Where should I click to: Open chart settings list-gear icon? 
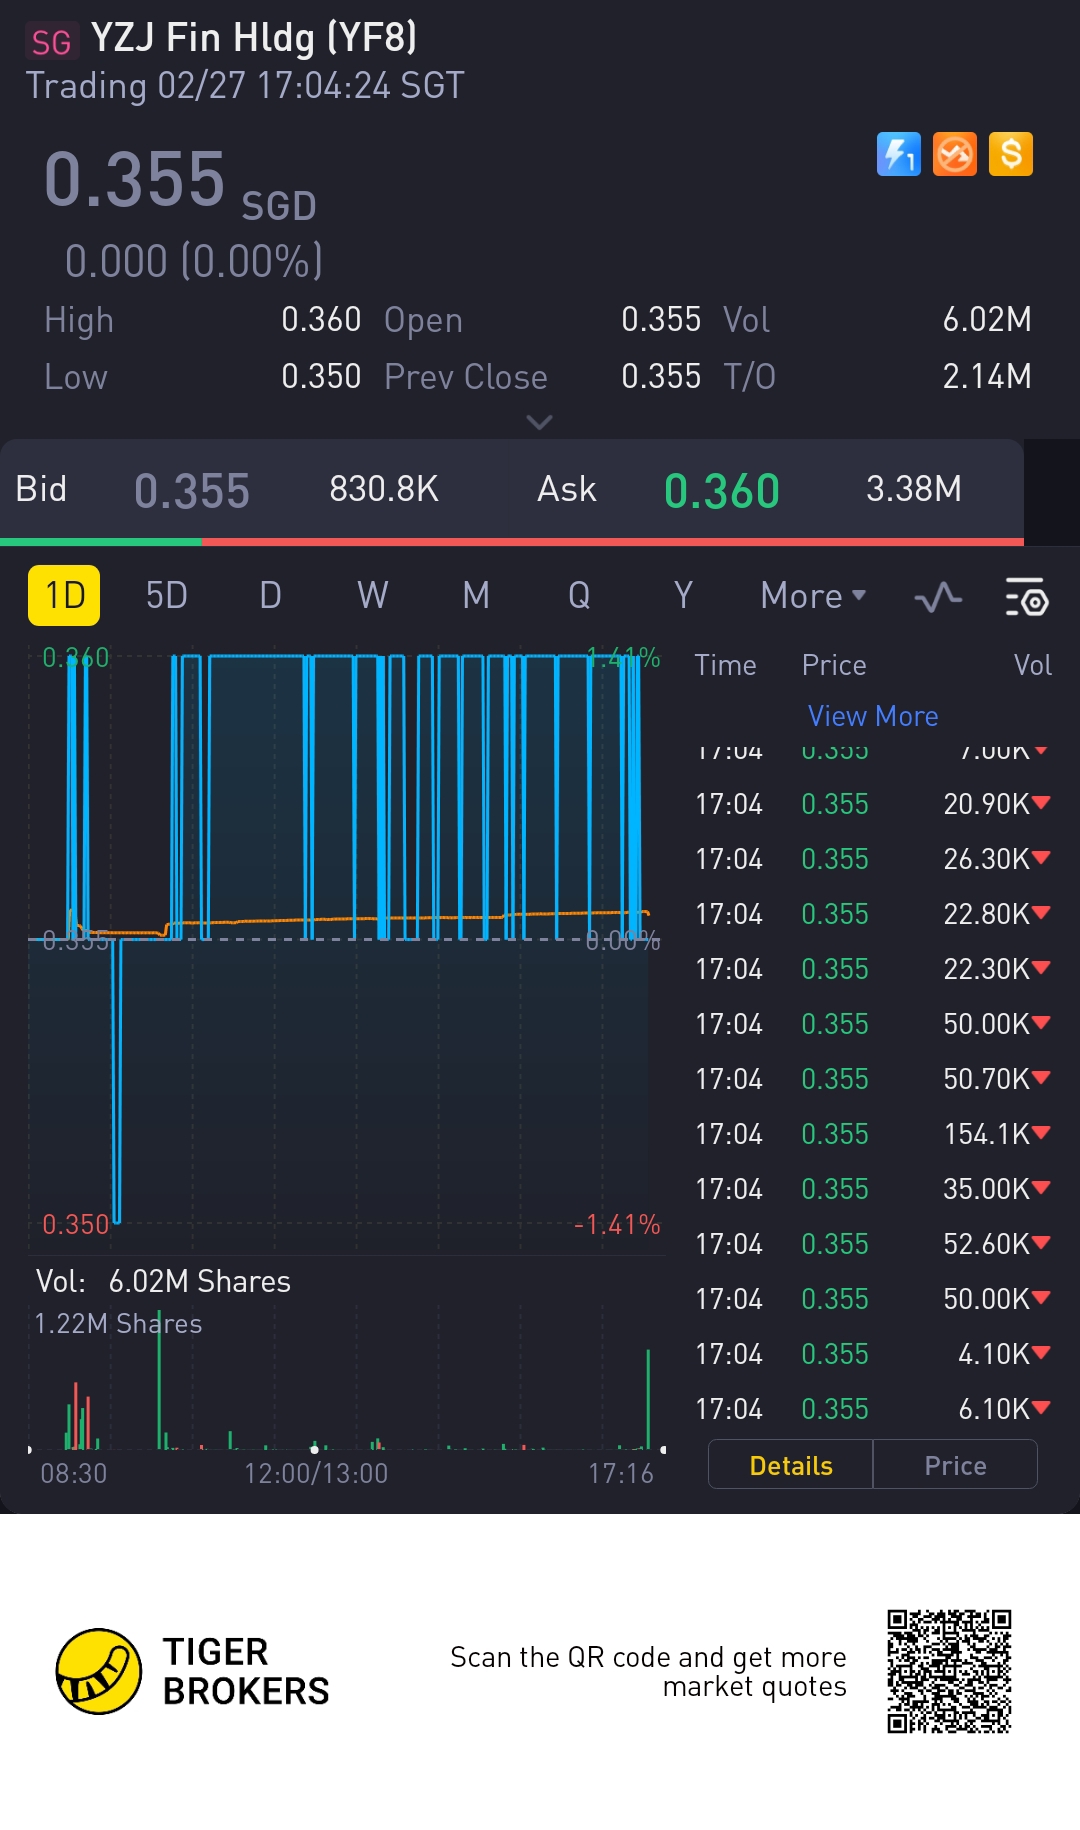click(1025, 597)
